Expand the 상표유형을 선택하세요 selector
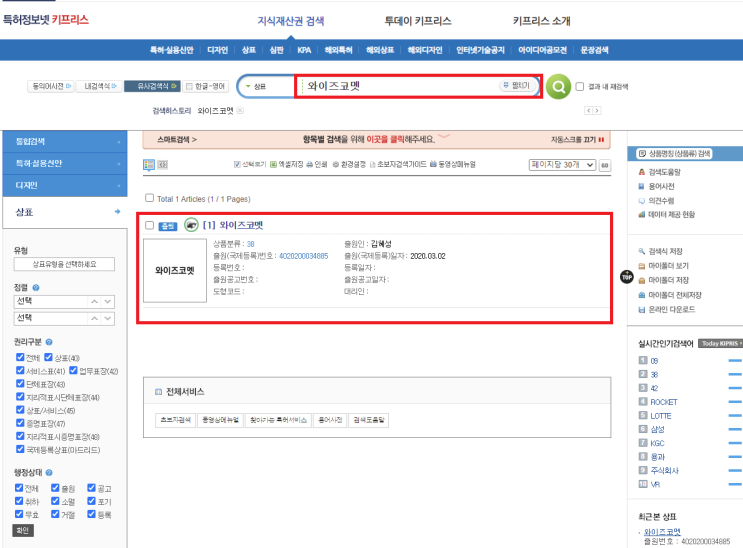The height and width of the screenshot is (548, 743). (x=64, y=264)
